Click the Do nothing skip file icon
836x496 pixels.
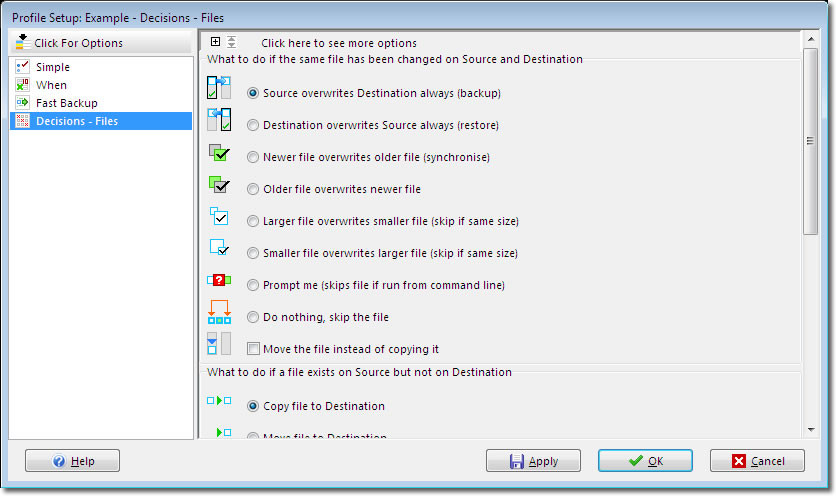(x=219, y=312)
